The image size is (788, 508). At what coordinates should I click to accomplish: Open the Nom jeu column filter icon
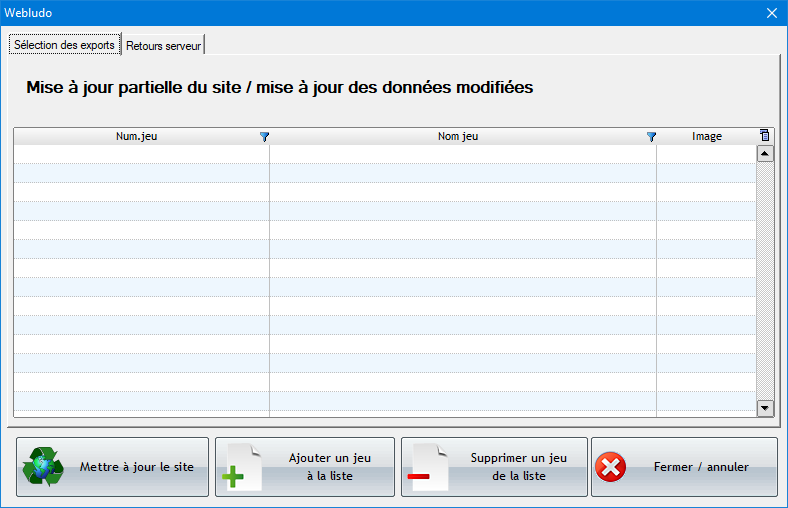click(x=651, y=137)
